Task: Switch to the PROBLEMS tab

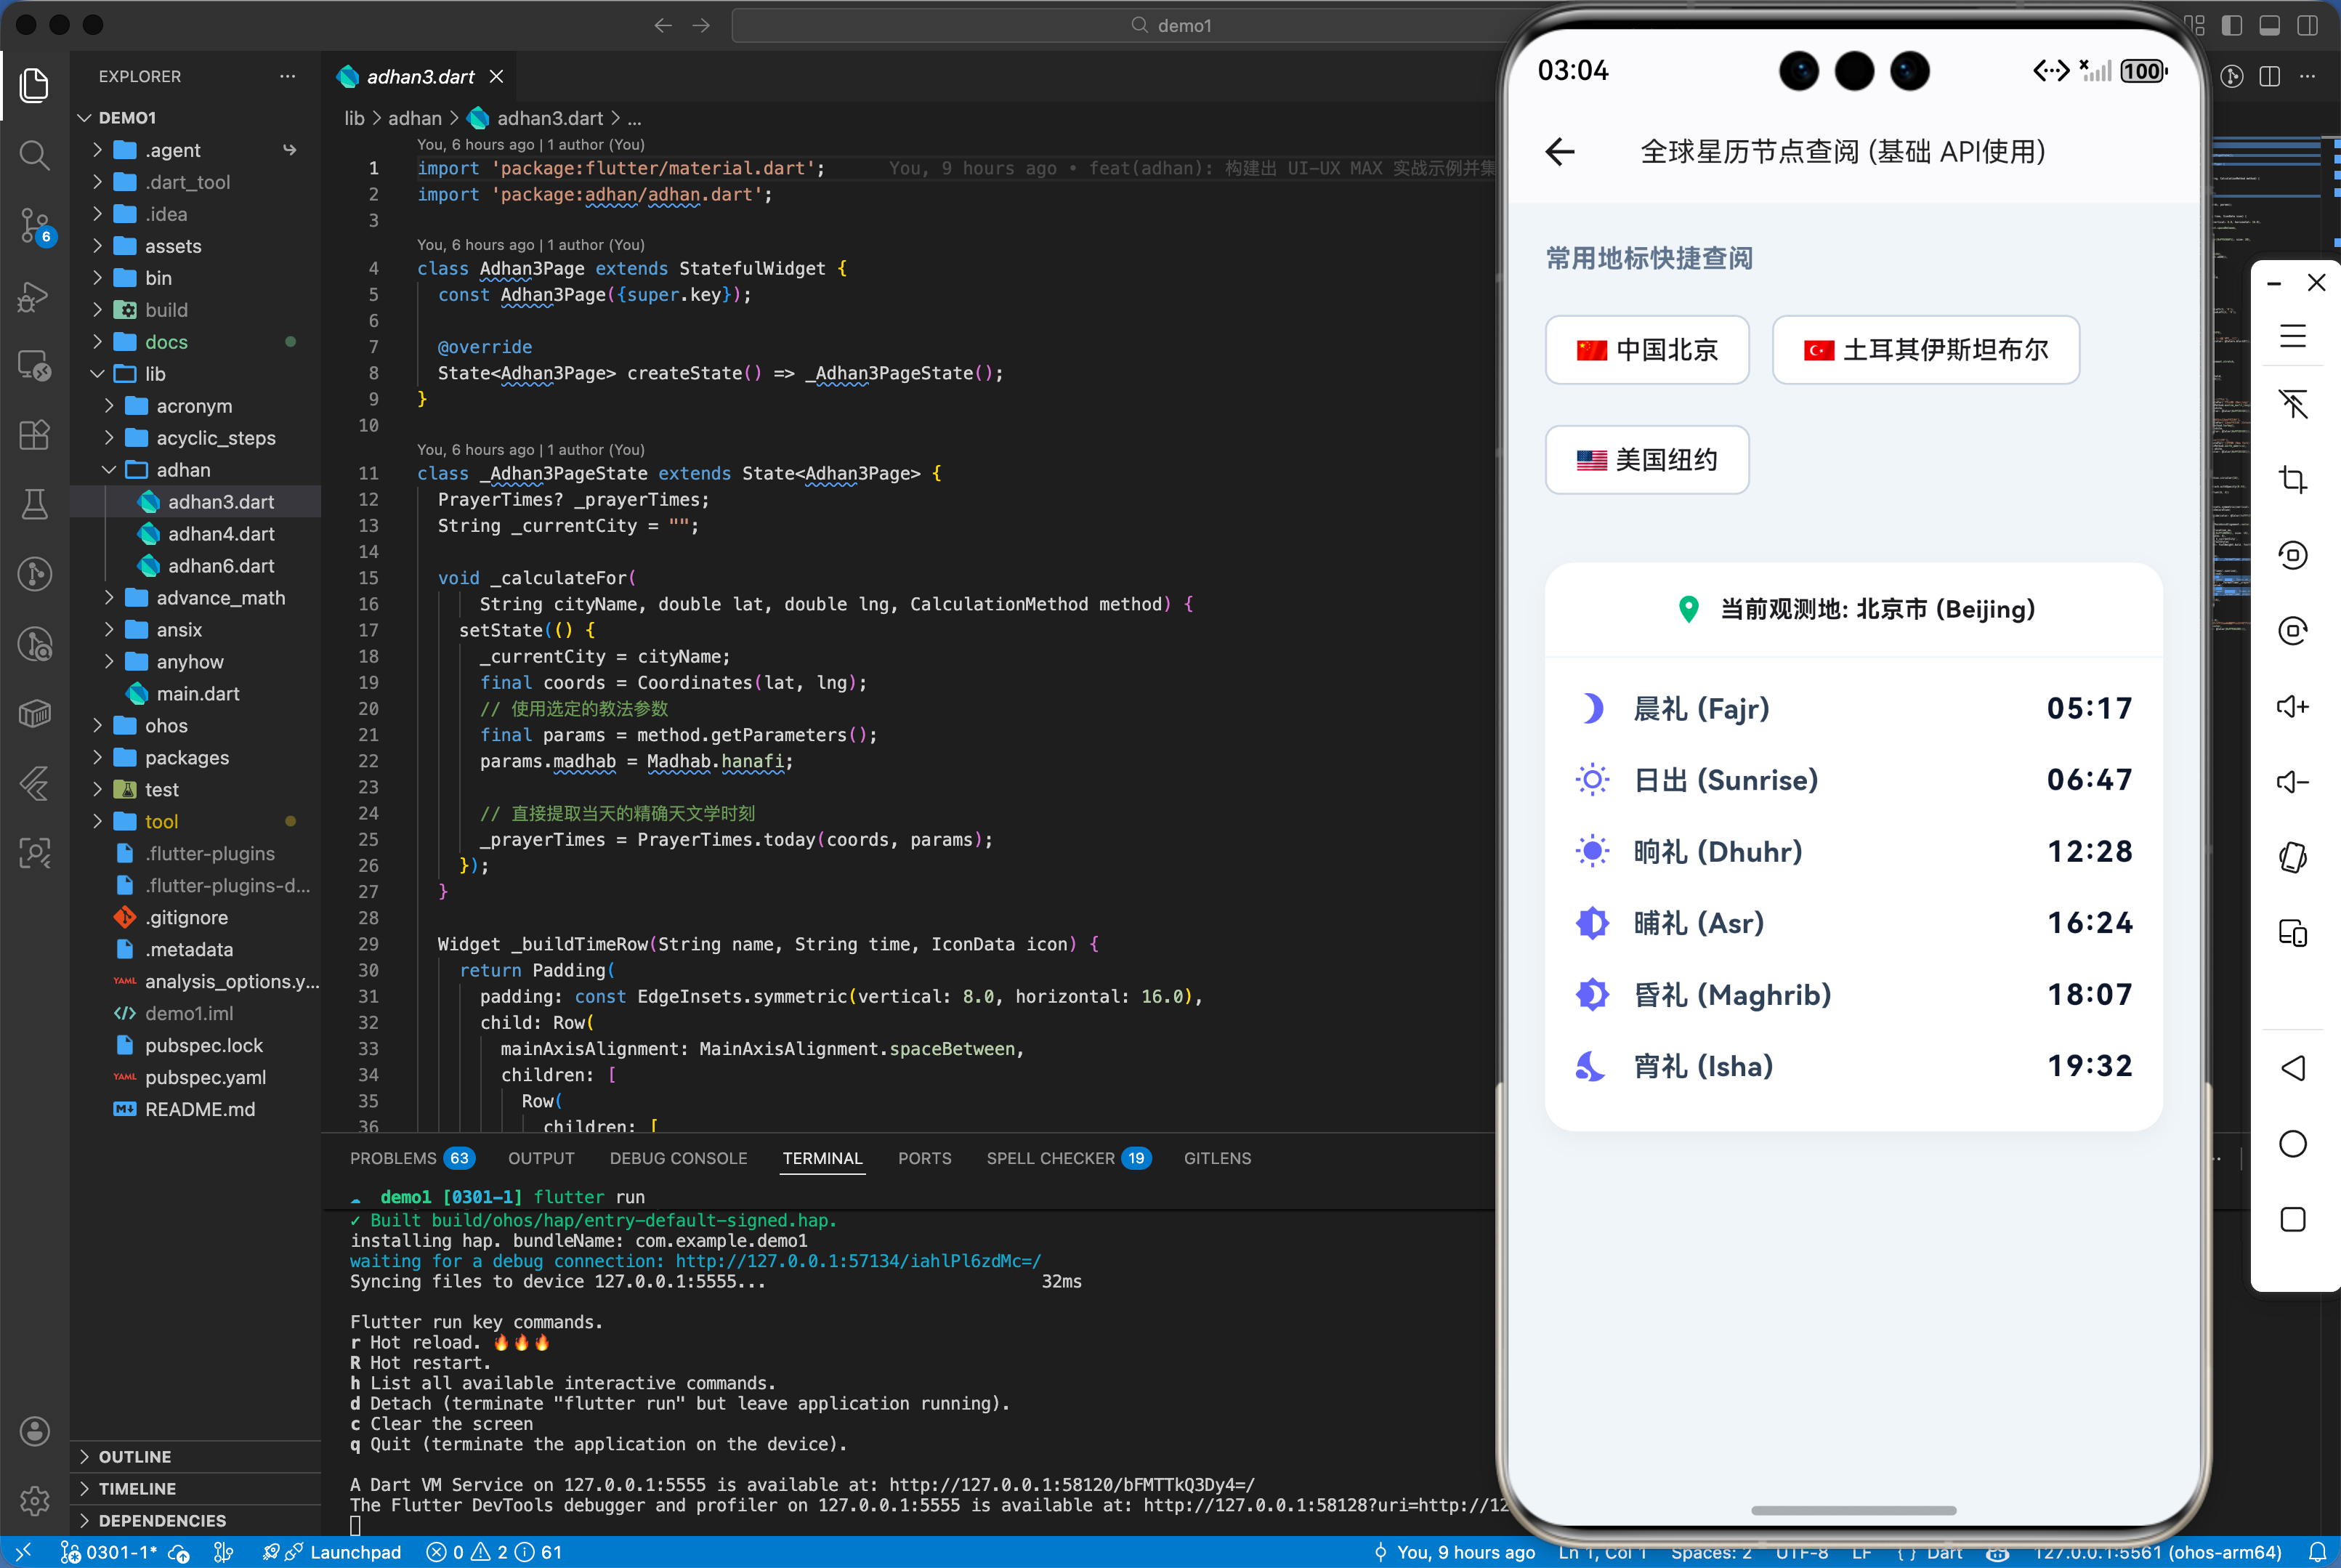Action: tap(393, 1158)
